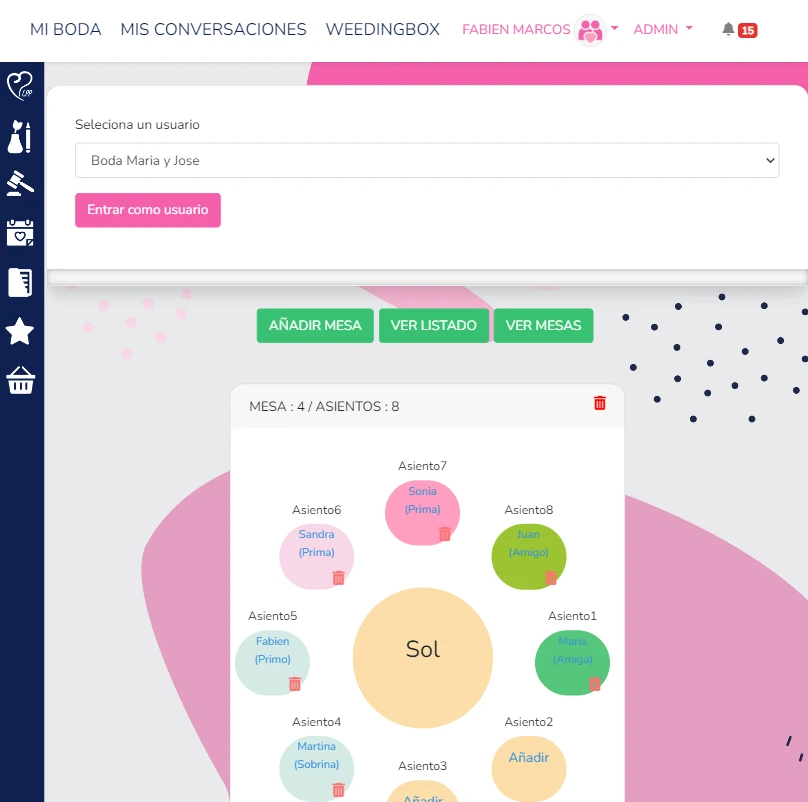Remove Sonia from Asiento7 with the trash icon

click(x=445, y=534)
